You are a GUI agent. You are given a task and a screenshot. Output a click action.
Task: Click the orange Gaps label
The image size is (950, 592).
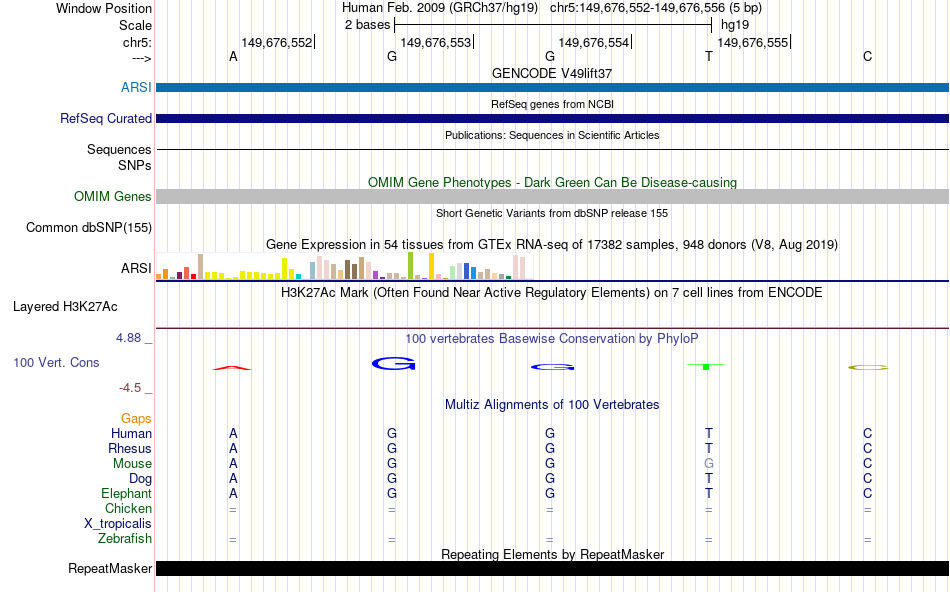[x=136, y=419]
